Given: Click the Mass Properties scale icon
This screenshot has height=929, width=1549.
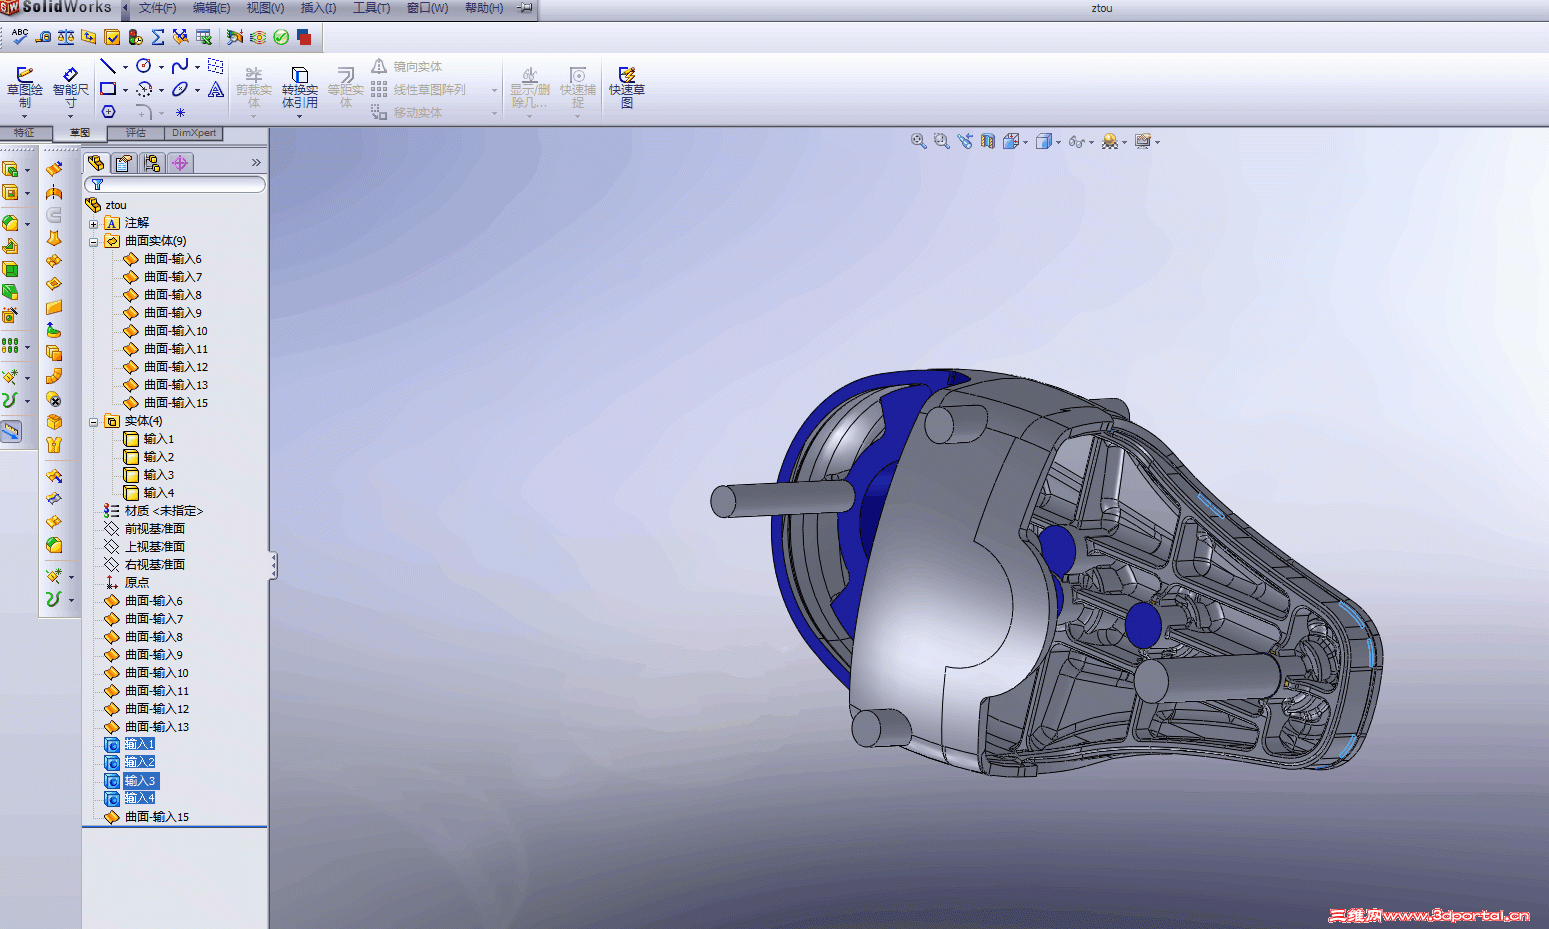Looking at the screenshot, I should [x=66, y=37].
